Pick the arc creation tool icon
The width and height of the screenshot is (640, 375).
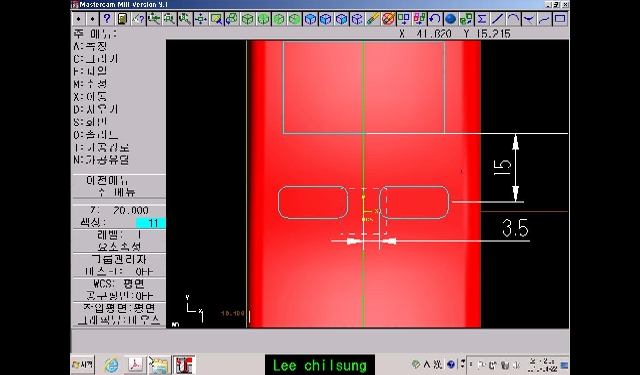513,19
